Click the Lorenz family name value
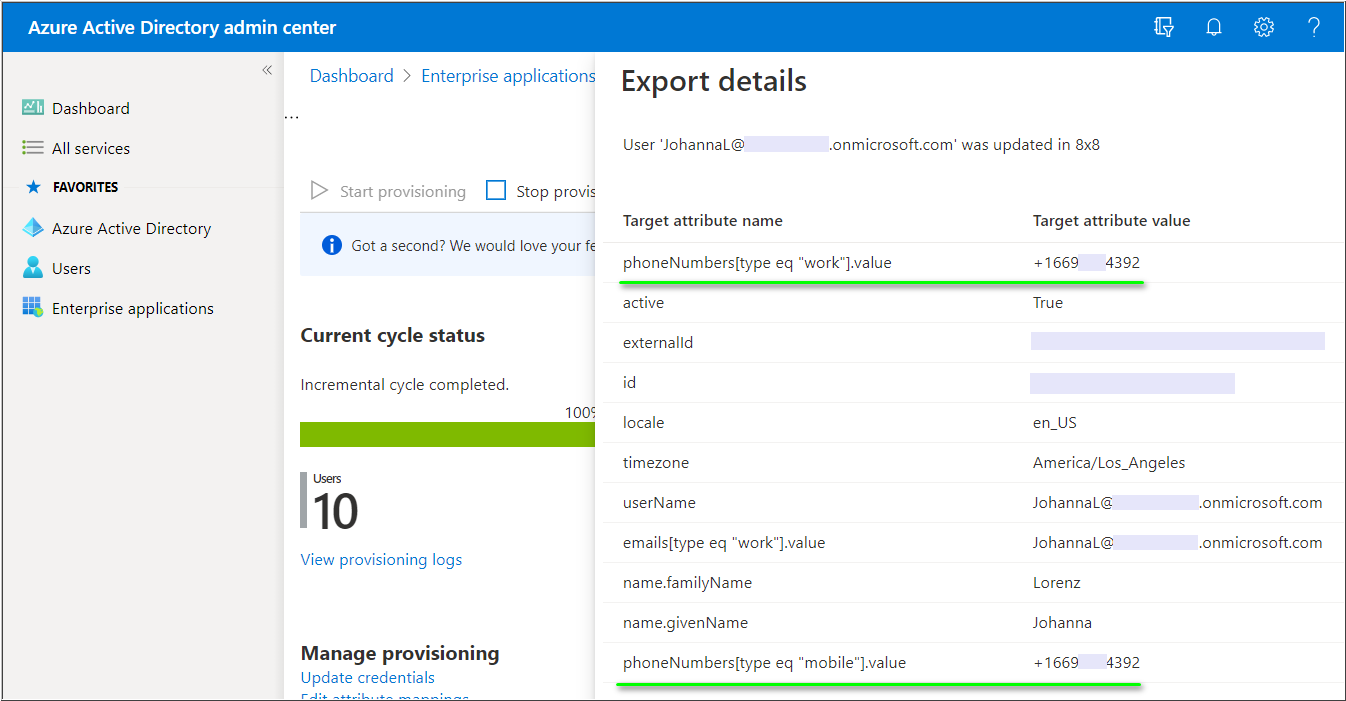Viewport: 1346px width, 701px height. click(x=1057, y=583)
